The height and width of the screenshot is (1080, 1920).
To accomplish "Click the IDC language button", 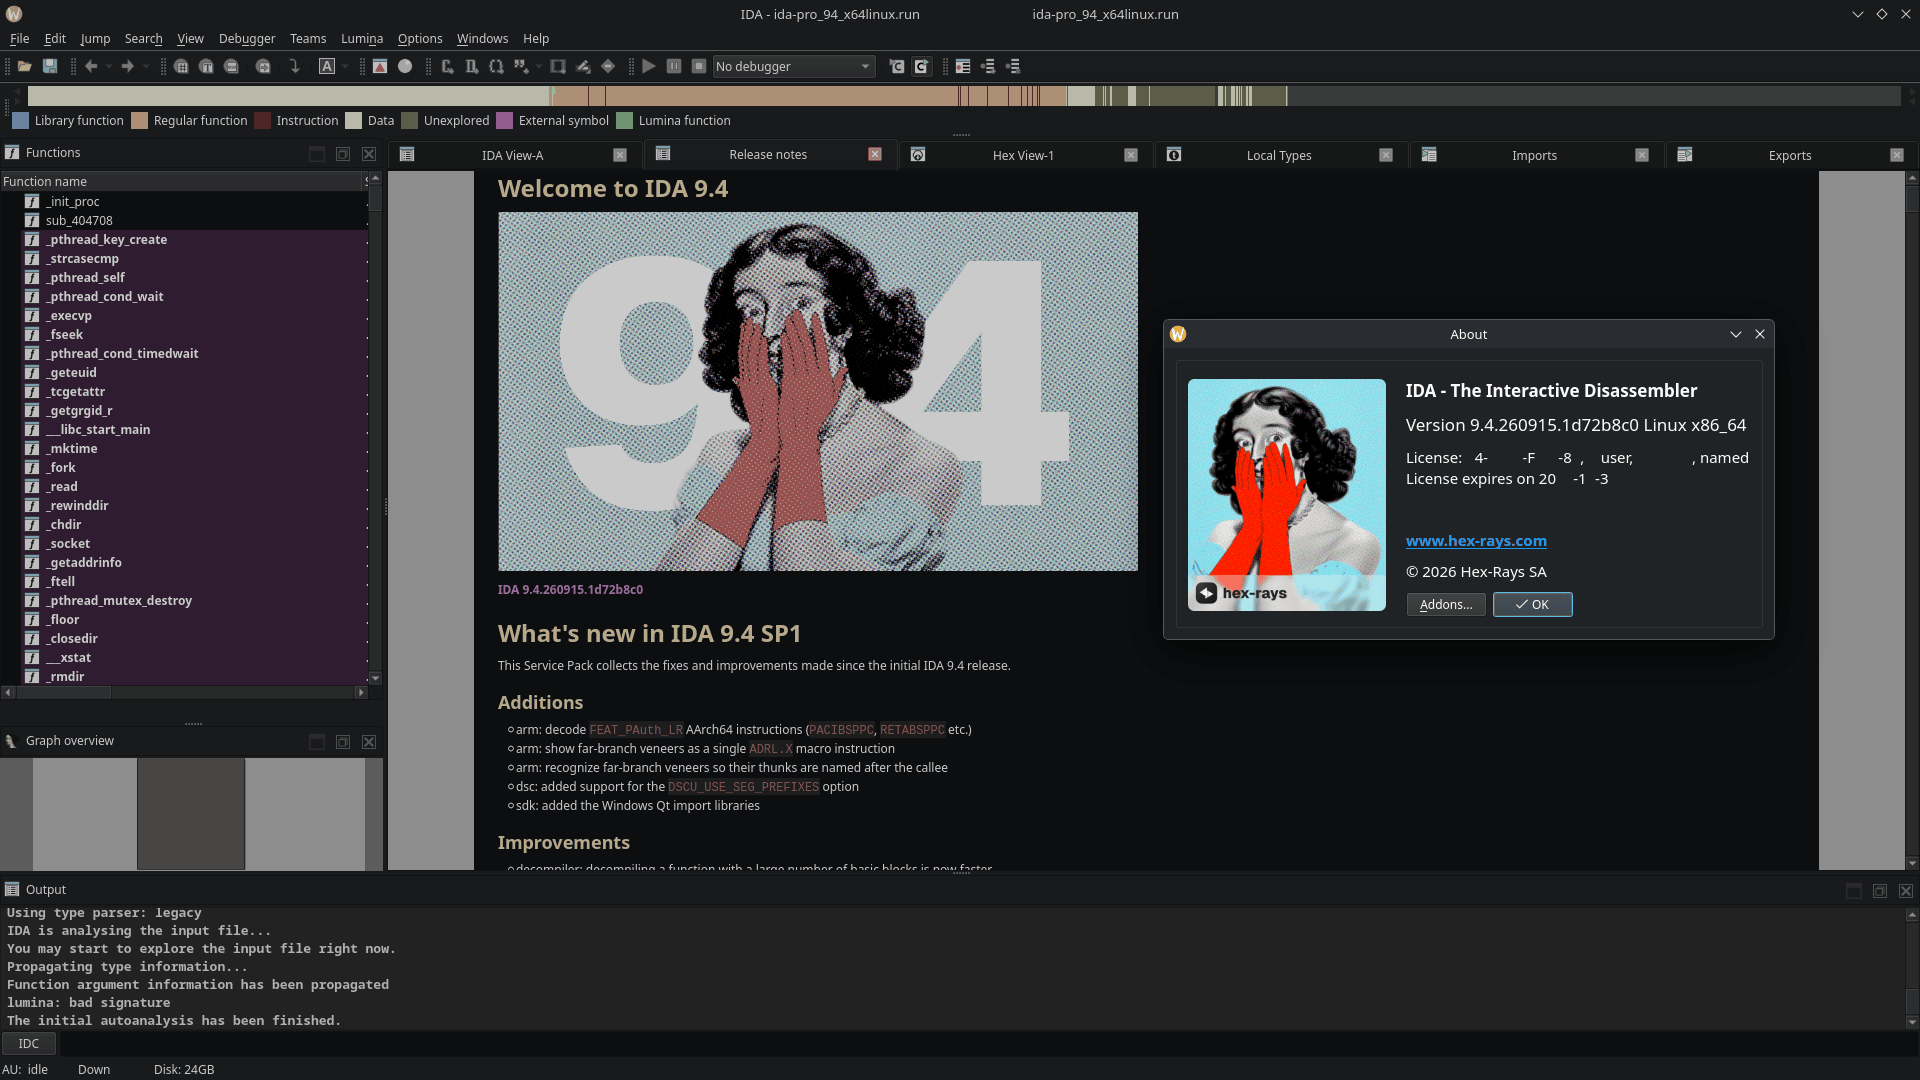I will point(29,1043).
